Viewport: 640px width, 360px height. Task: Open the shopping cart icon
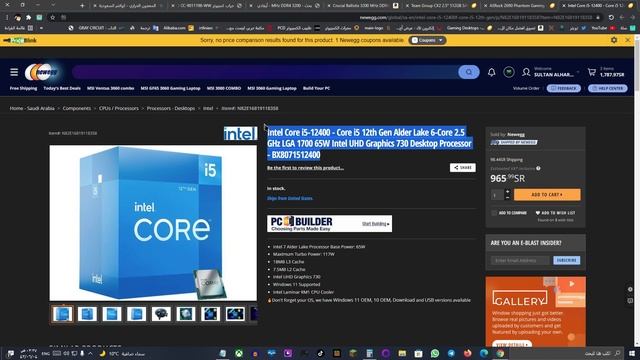point(591,72)
